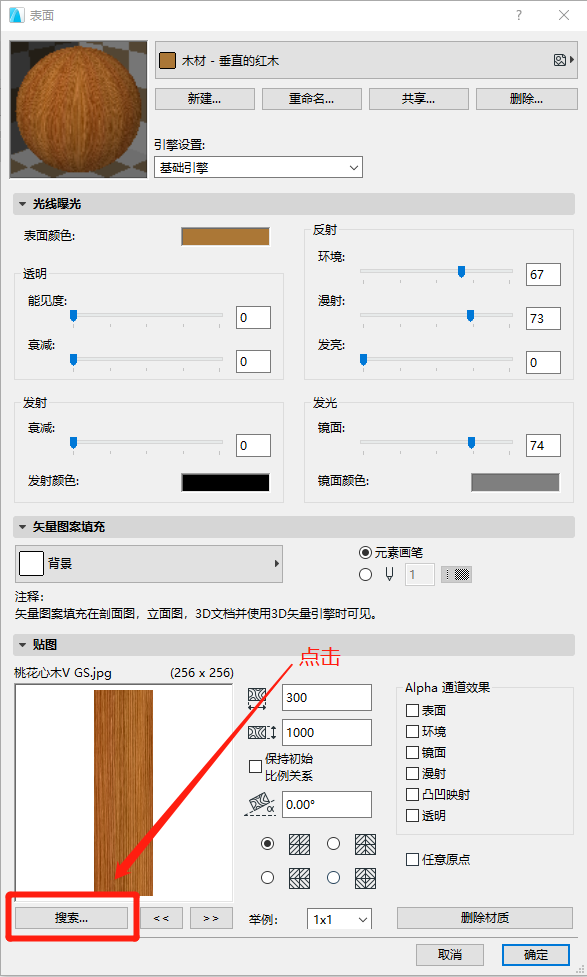Check Alpha channel 凸凹映射 checkbox
Screen dimensions: 587x977
(412, 794)
